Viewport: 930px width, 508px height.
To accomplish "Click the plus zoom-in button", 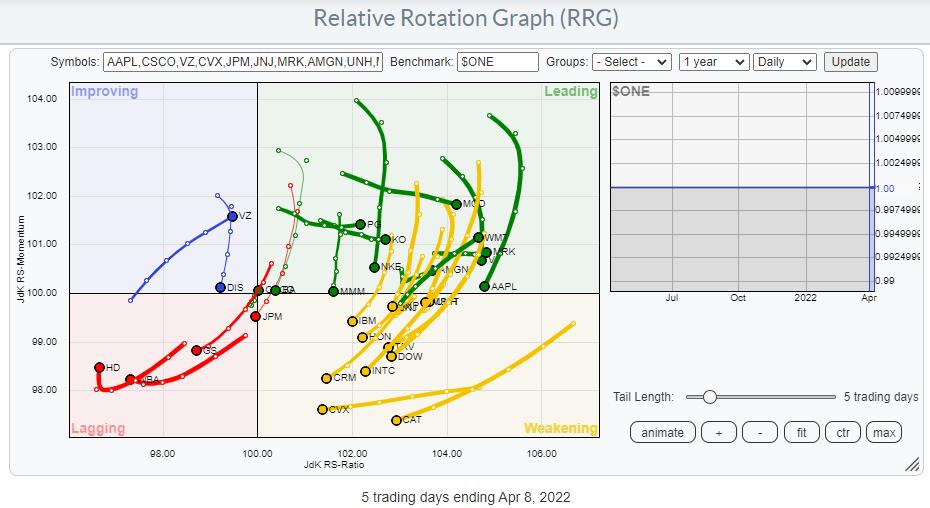I will coord(718,432).
